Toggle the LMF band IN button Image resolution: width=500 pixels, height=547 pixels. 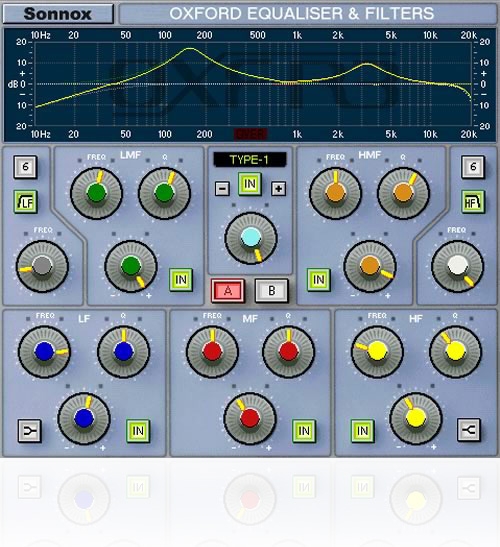pos(181,280)
